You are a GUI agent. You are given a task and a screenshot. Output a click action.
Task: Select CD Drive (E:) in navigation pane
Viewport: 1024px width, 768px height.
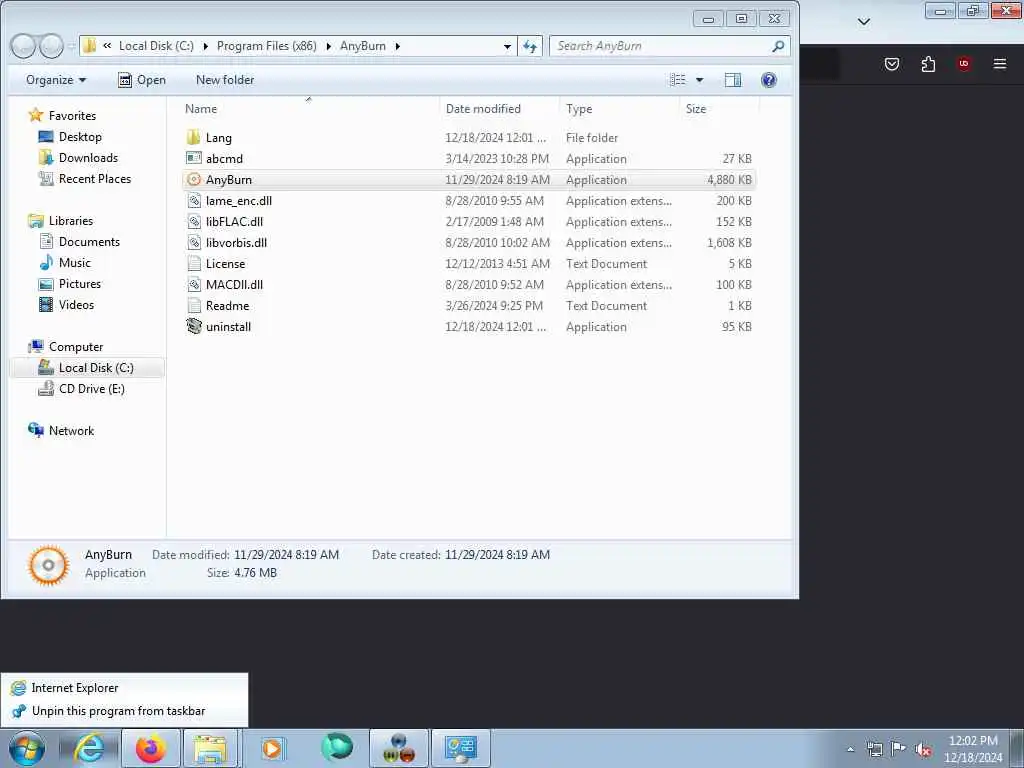[91, 389]
